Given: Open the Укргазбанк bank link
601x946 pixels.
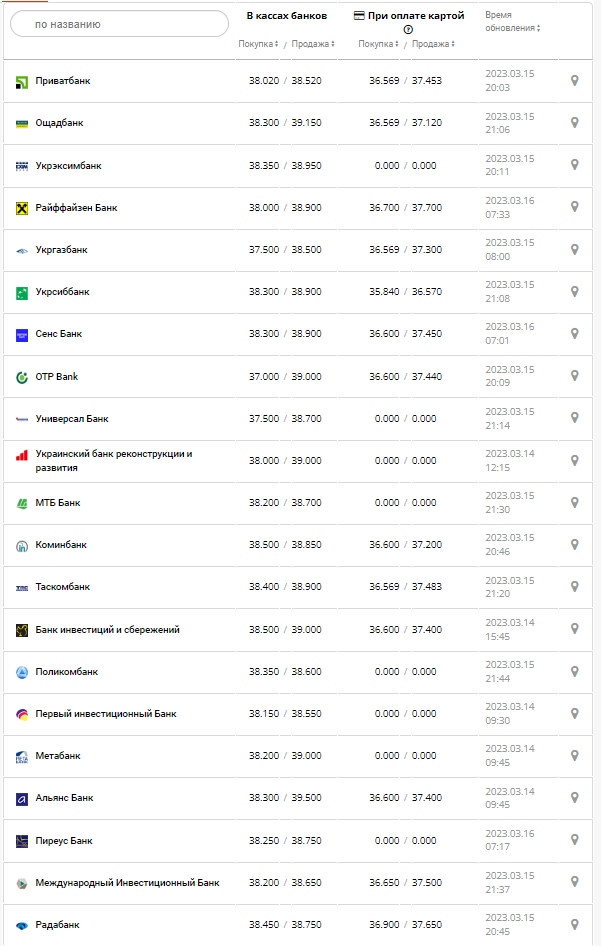Looking at the screenshot, I should coord(62,250).
